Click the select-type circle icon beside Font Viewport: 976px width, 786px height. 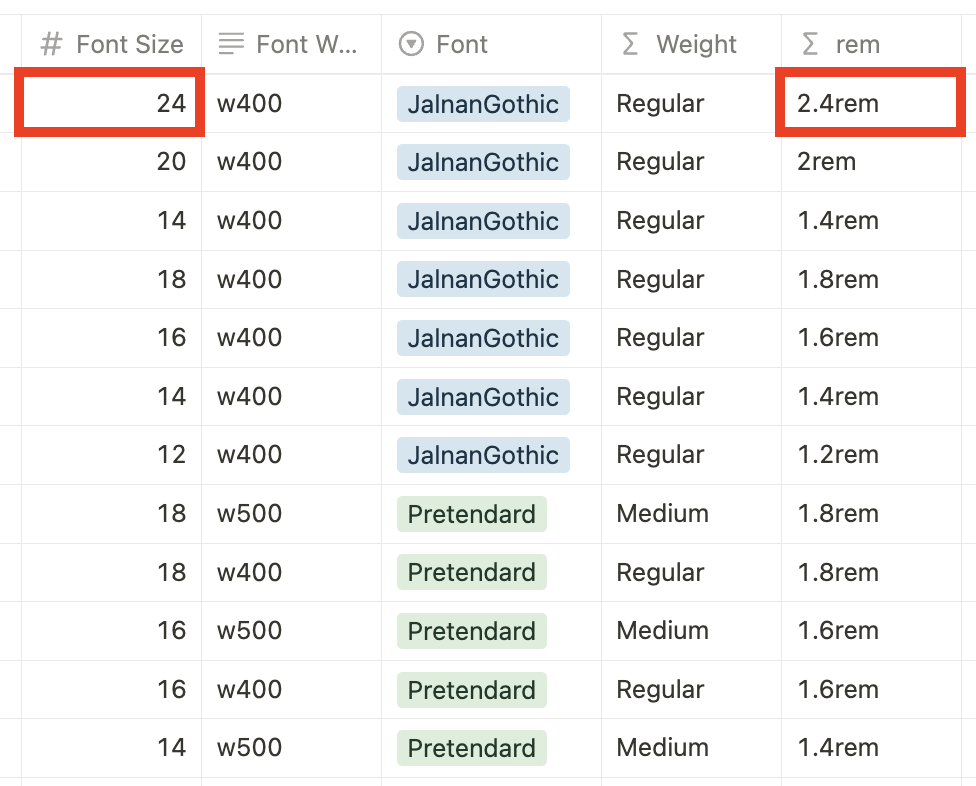point(411,44)
